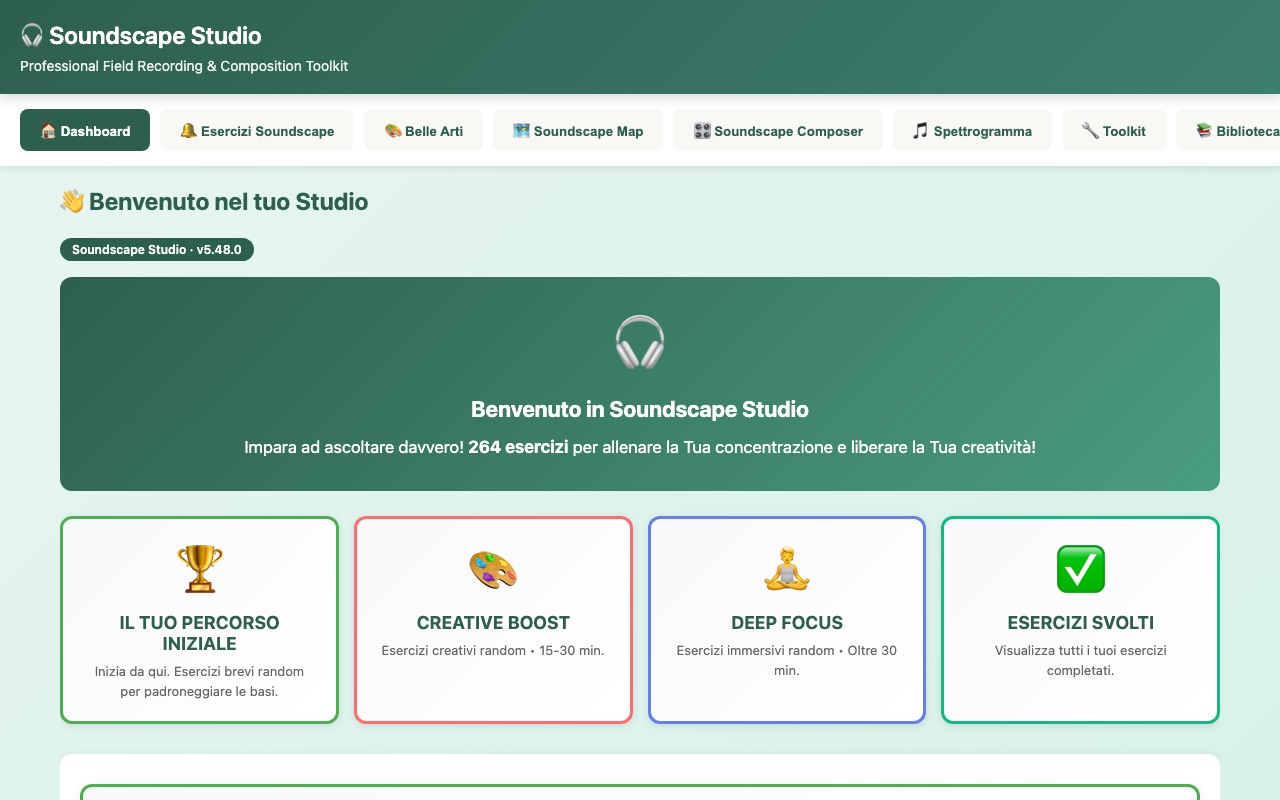This screenshot has width=1280, height=800.
Task: Click the music note icon in Spettrogramma tab
Action: (921, 131)
